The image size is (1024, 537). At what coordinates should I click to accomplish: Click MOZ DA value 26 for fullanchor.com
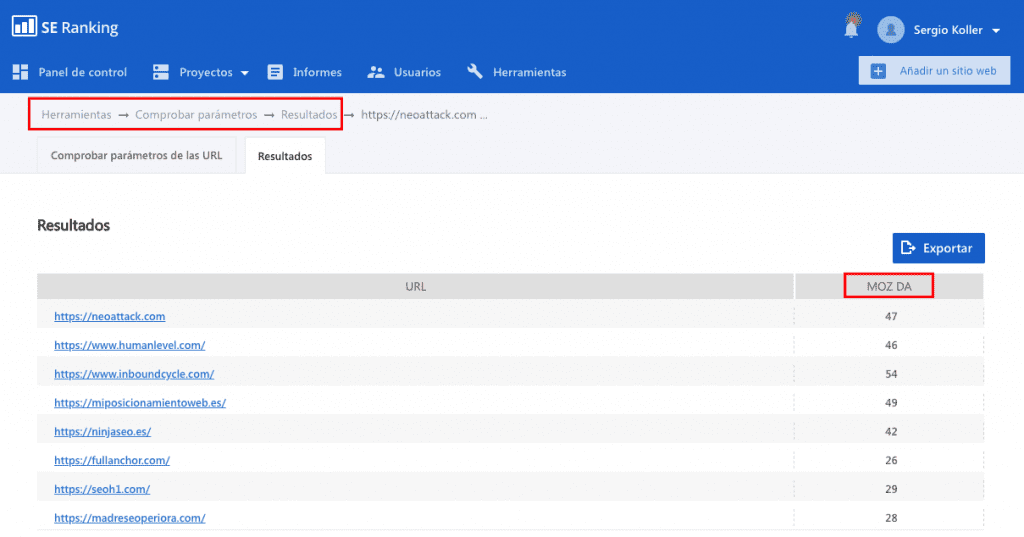tap(891, 460)
